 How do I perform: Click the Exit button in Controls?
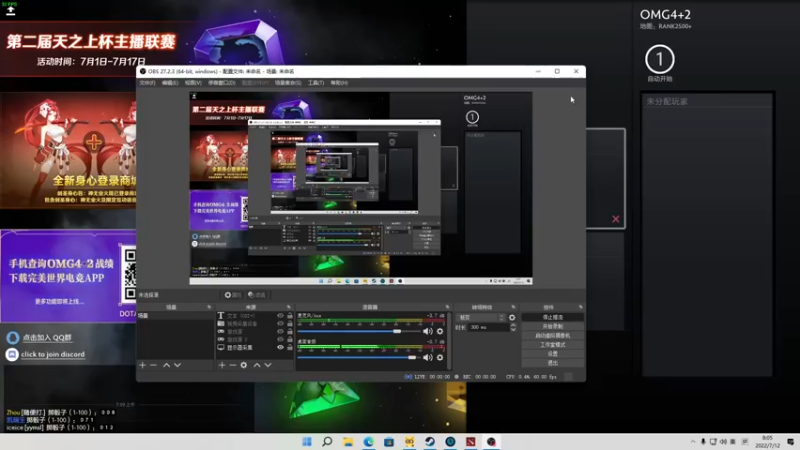click(x=553, y=363)
